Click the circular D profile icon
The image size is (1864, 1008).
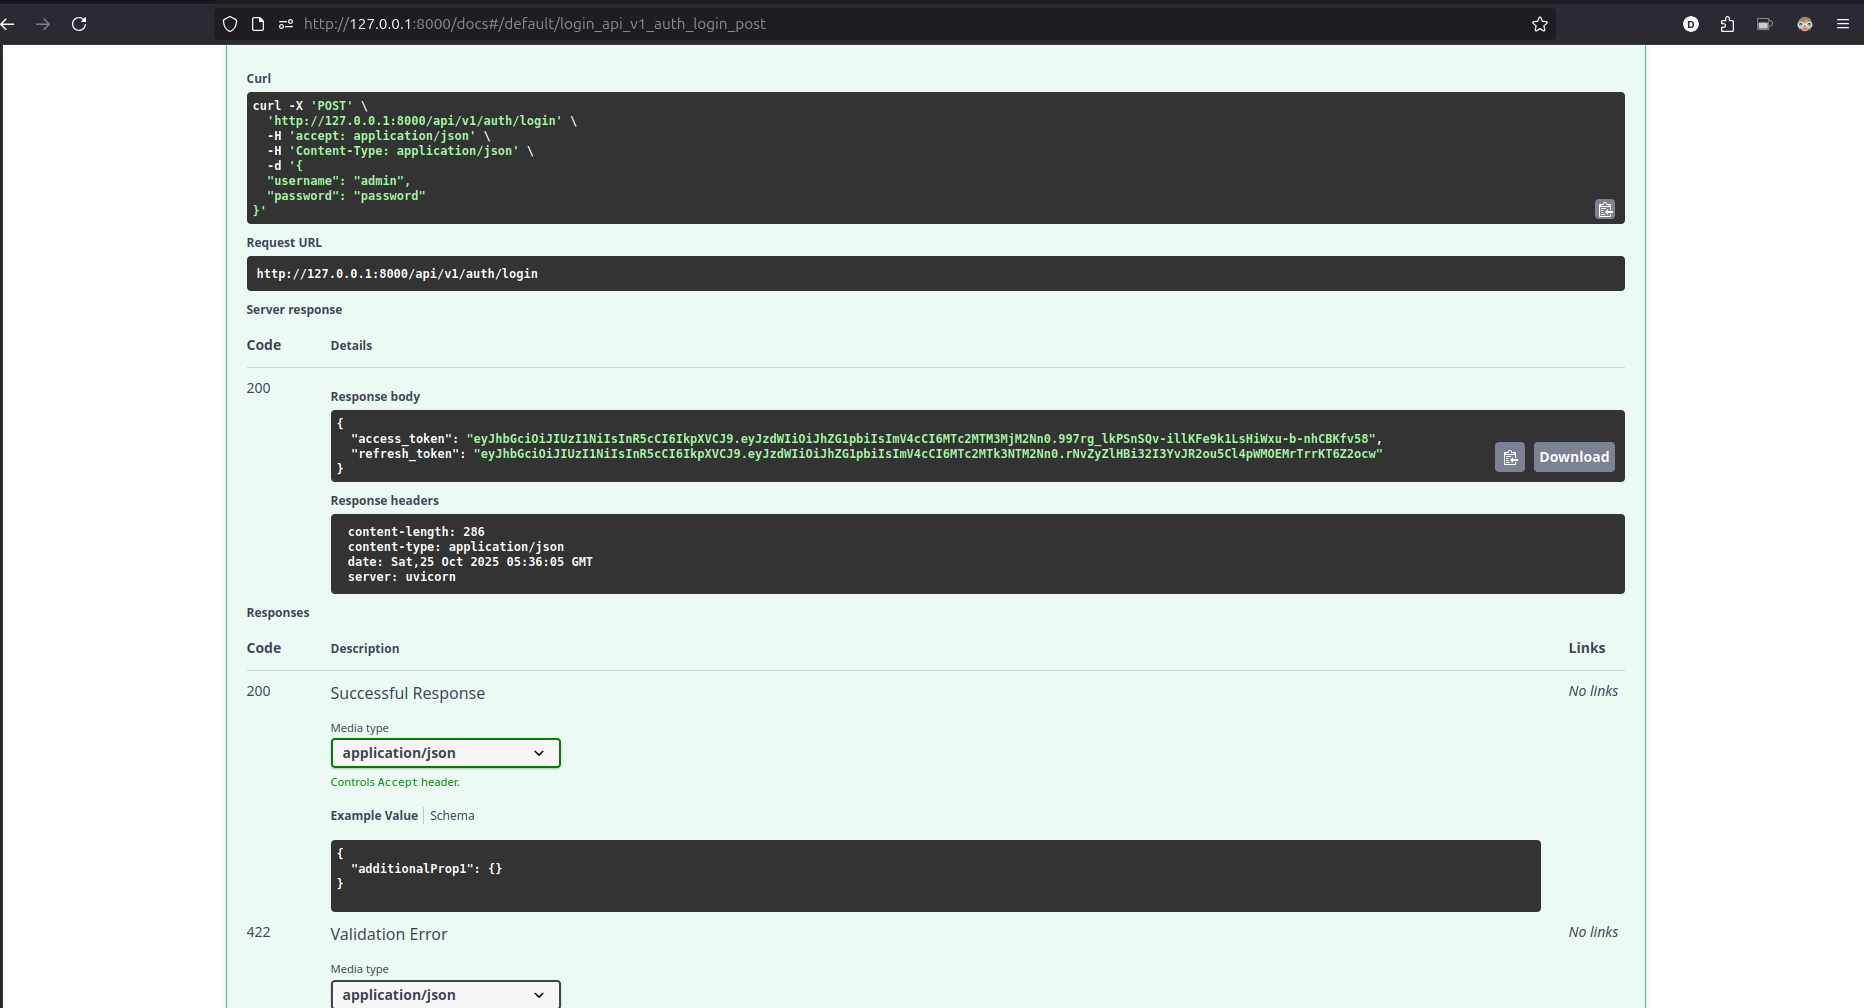click(1691, 23)
